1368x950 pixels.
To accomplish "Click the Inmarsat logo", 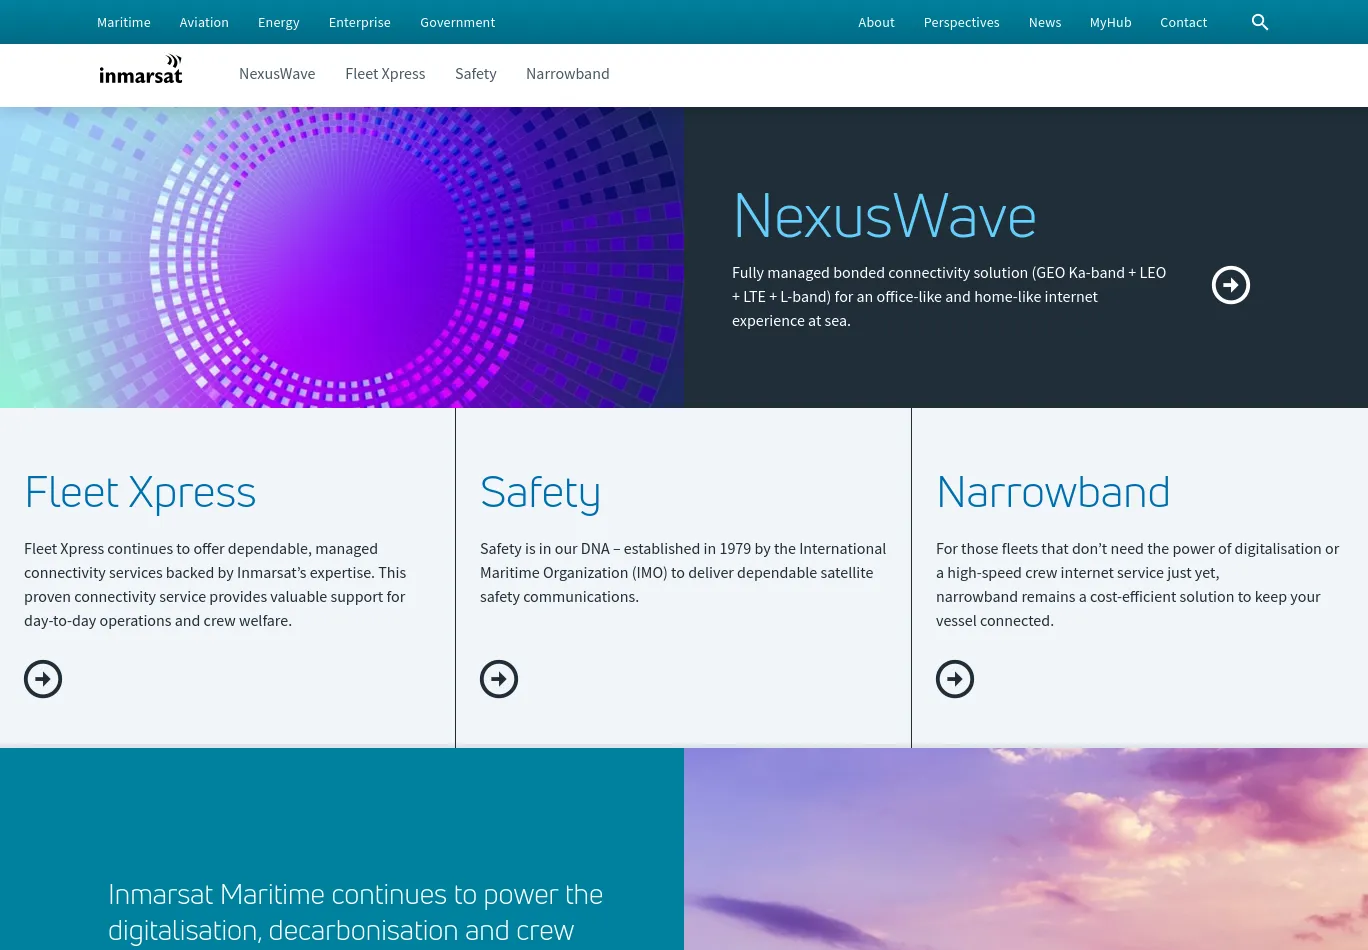I will pos(141,70).
